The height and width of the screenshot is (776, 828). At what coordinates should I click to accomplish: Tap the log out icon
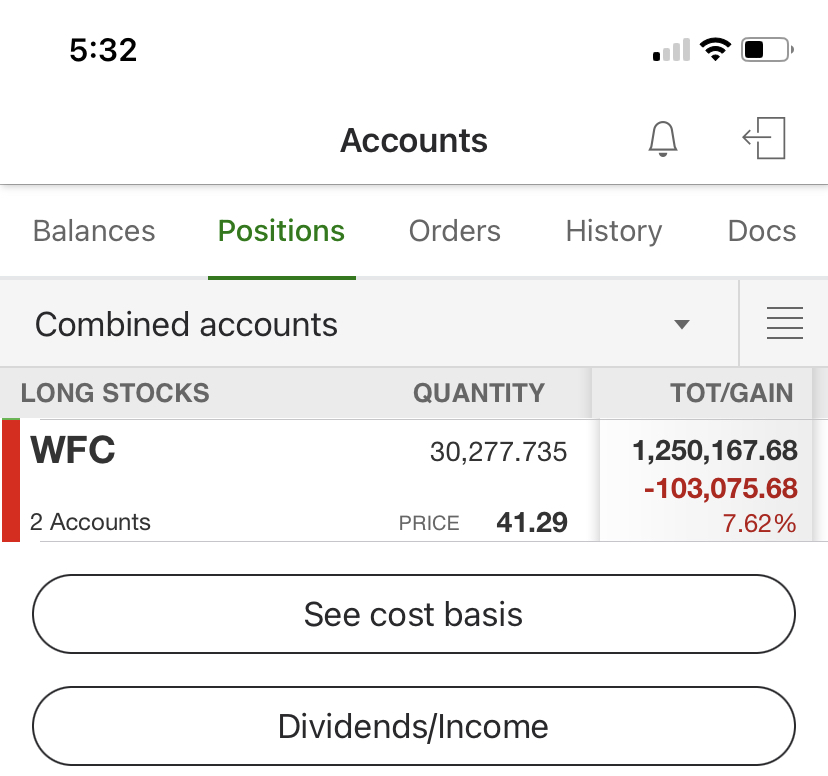(x=765, y=139)
